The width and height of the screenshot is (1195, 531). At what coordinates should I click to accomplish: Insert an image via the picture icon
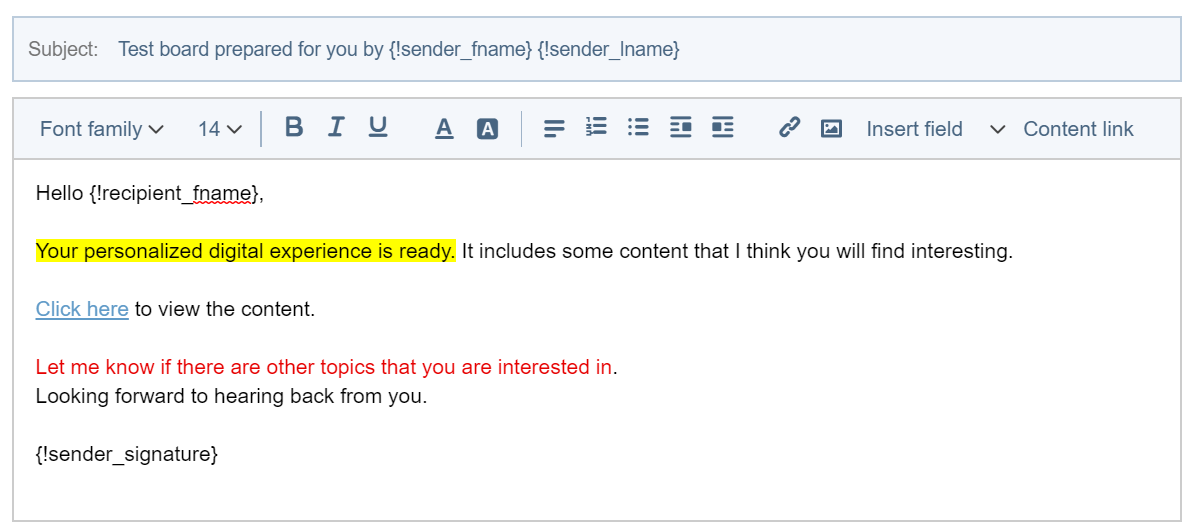tap(831, 129)
